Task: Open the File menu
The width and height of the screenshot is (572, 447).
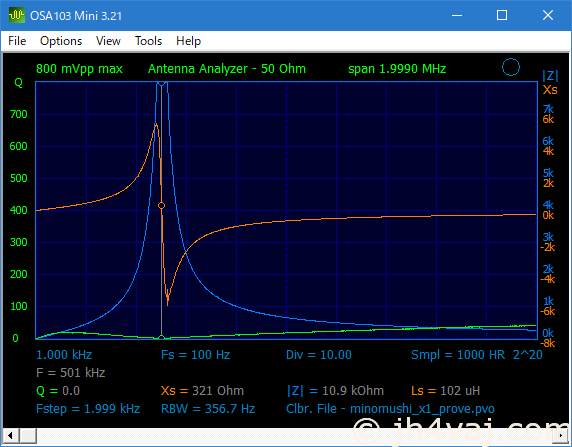Action: 17,41
